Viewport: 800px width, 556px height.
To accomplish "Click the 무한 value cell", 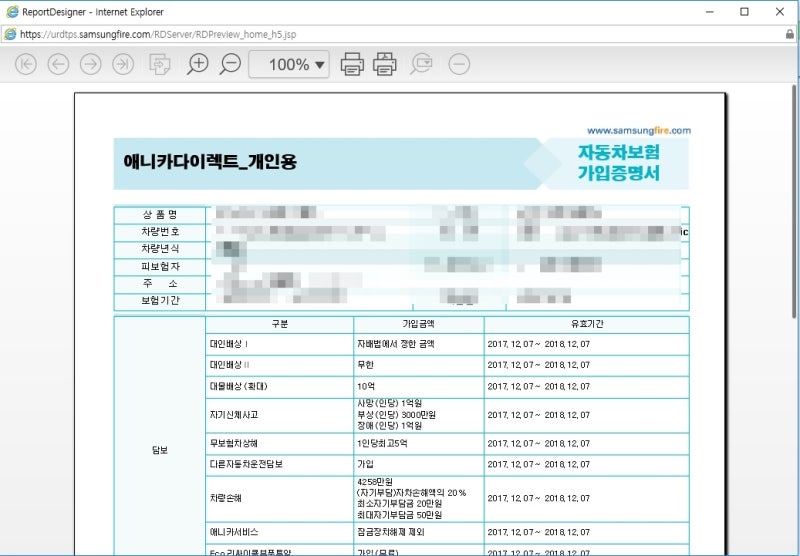I will (418, 365).
